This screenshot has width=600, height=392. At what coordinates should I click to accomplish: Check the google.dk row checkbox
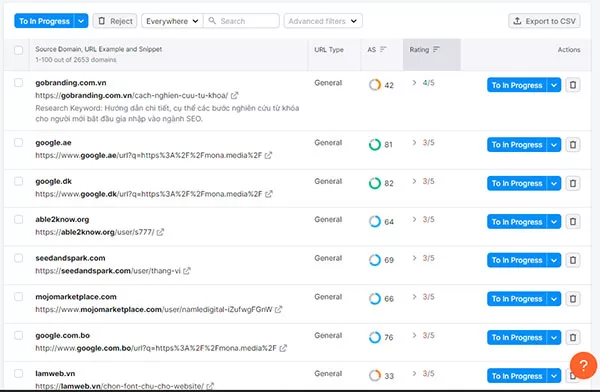pos(18,181)
